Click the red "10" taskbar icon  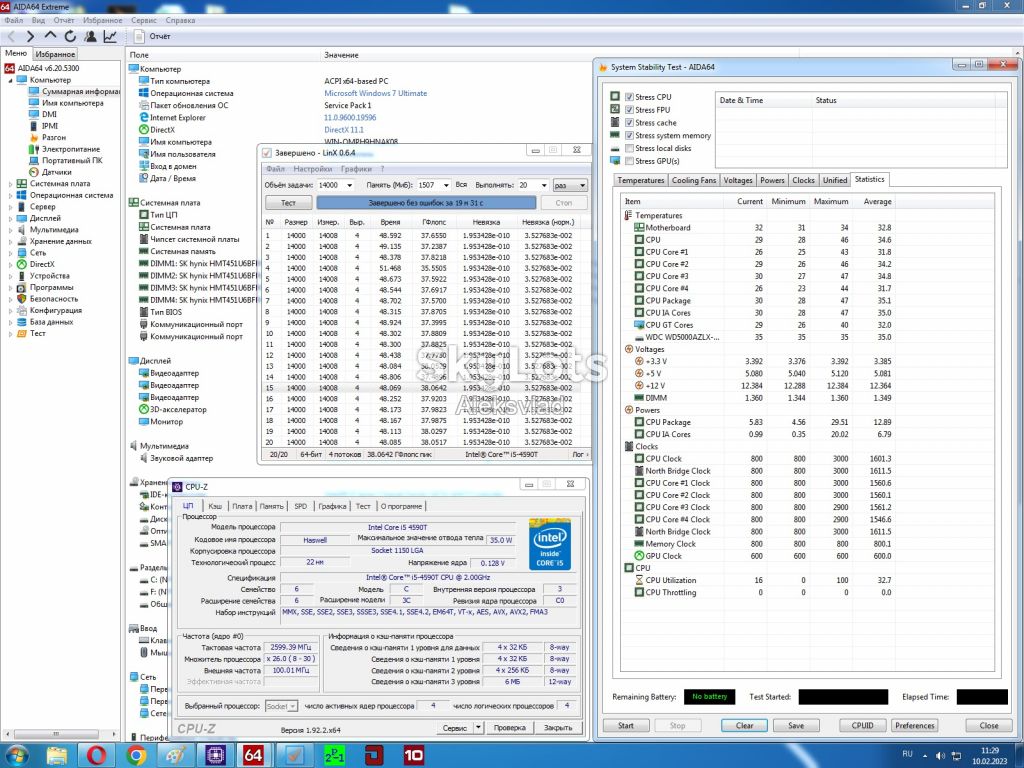coord(413,756)
